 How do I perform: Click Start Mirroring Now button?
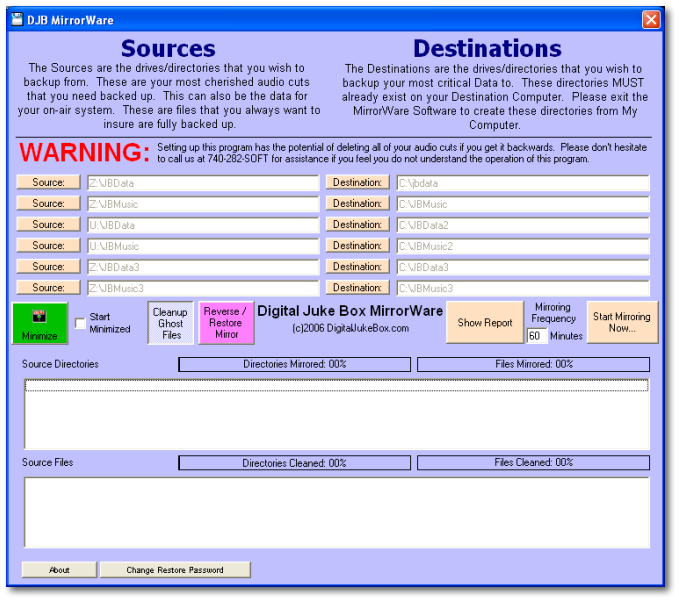pos(622,323)
